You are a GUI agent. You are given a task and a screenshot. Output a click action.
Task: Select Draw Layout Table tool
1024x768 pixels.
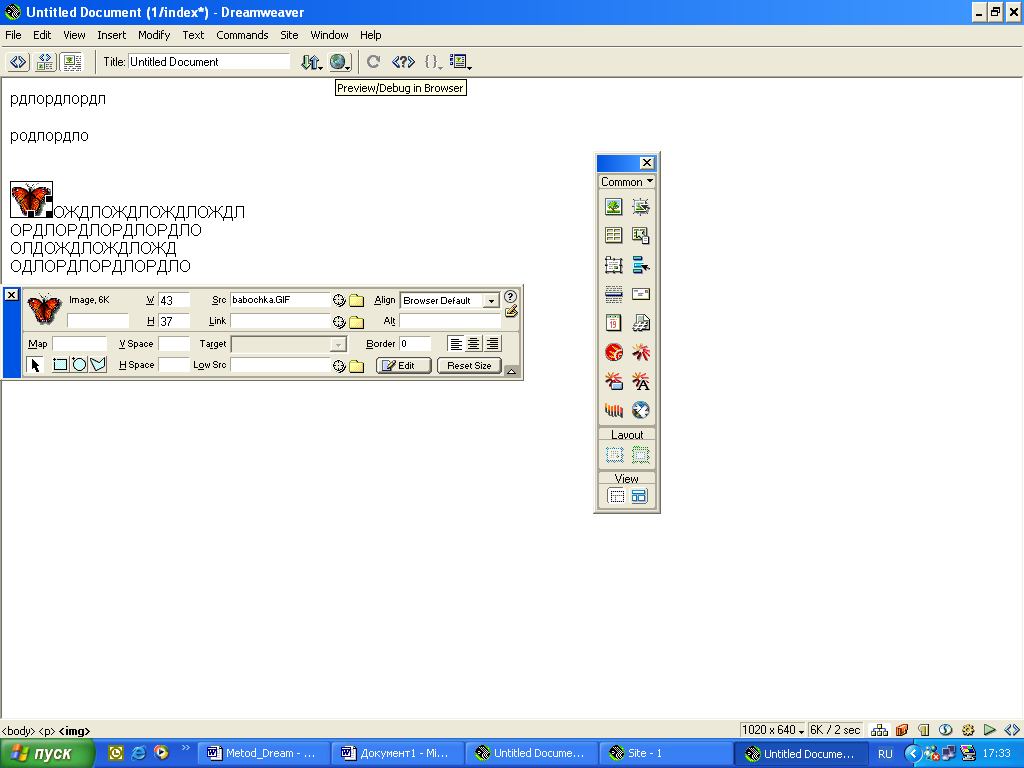point(641,455)
